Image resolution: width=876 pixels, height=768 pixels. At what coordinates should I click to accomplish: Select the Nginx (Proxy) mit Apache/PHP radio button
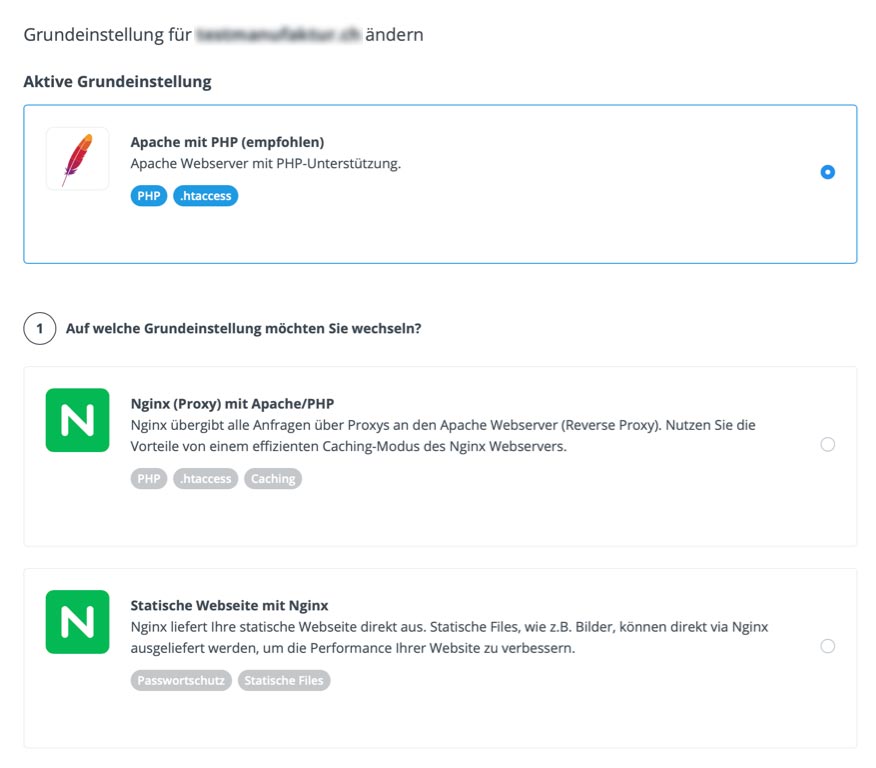point(827,444)
